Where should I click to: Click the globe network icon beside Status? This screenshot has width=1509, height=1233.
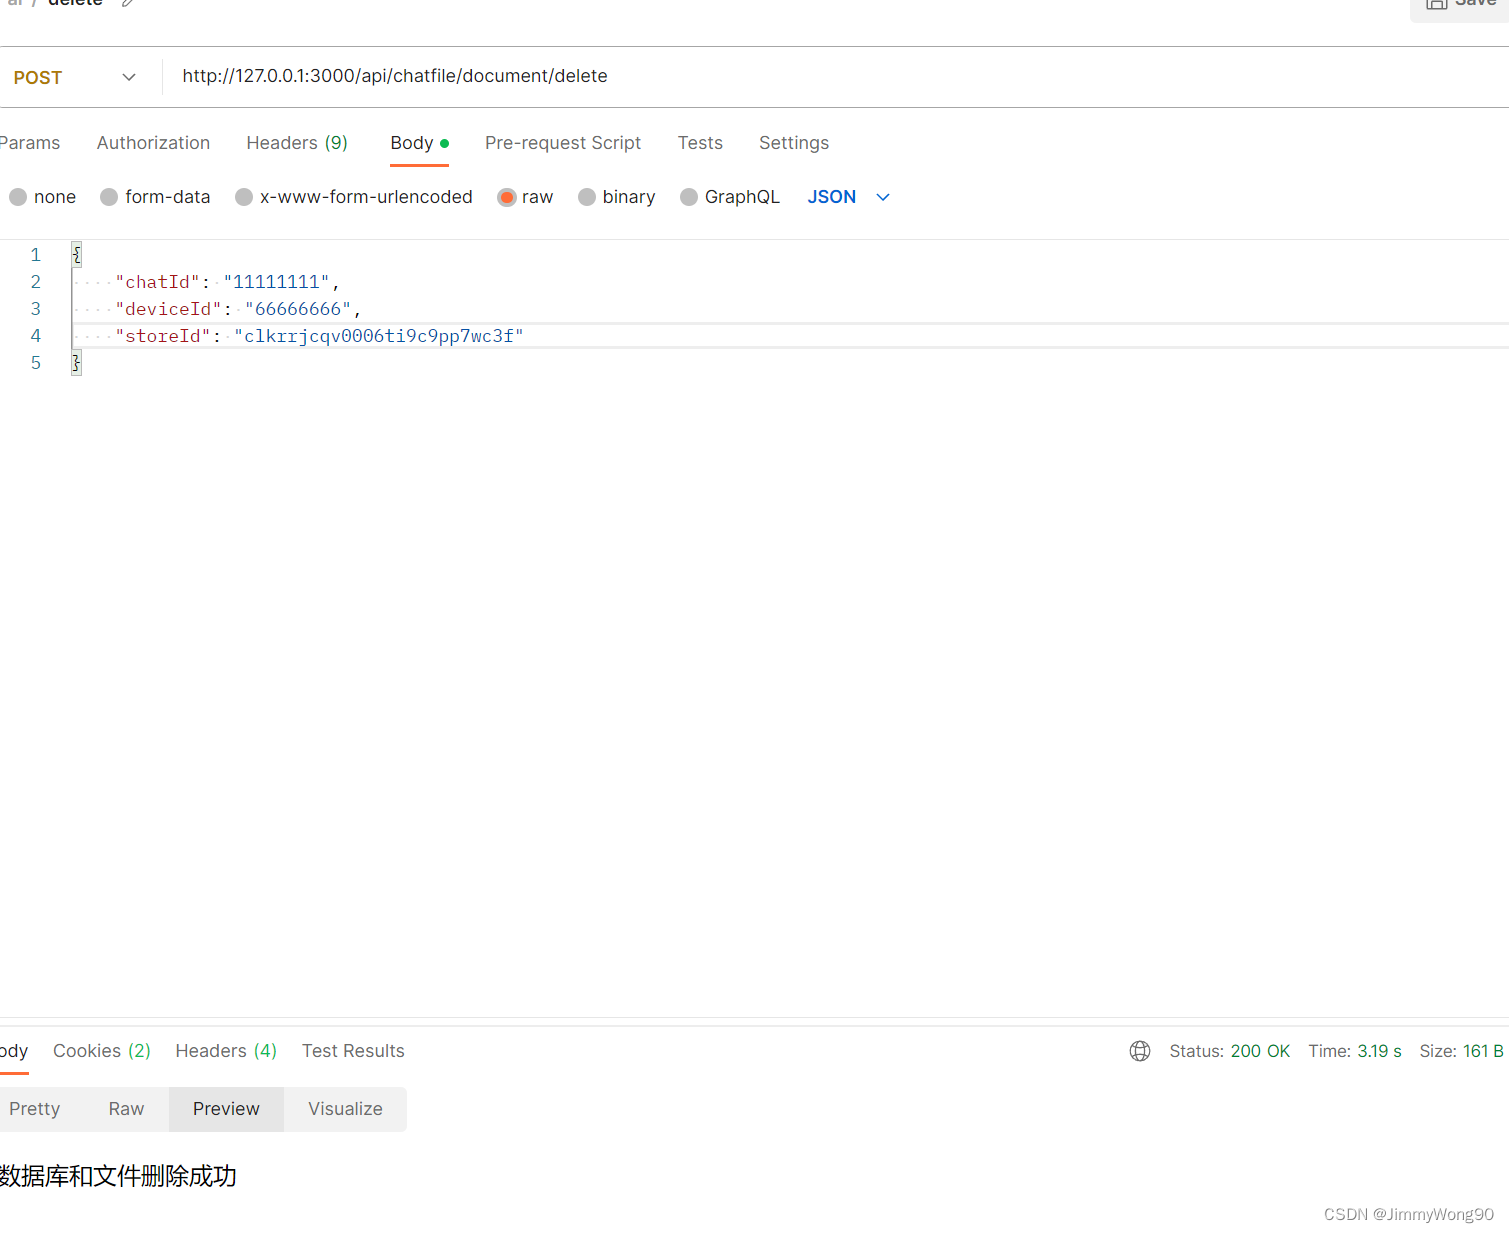1140,1051
